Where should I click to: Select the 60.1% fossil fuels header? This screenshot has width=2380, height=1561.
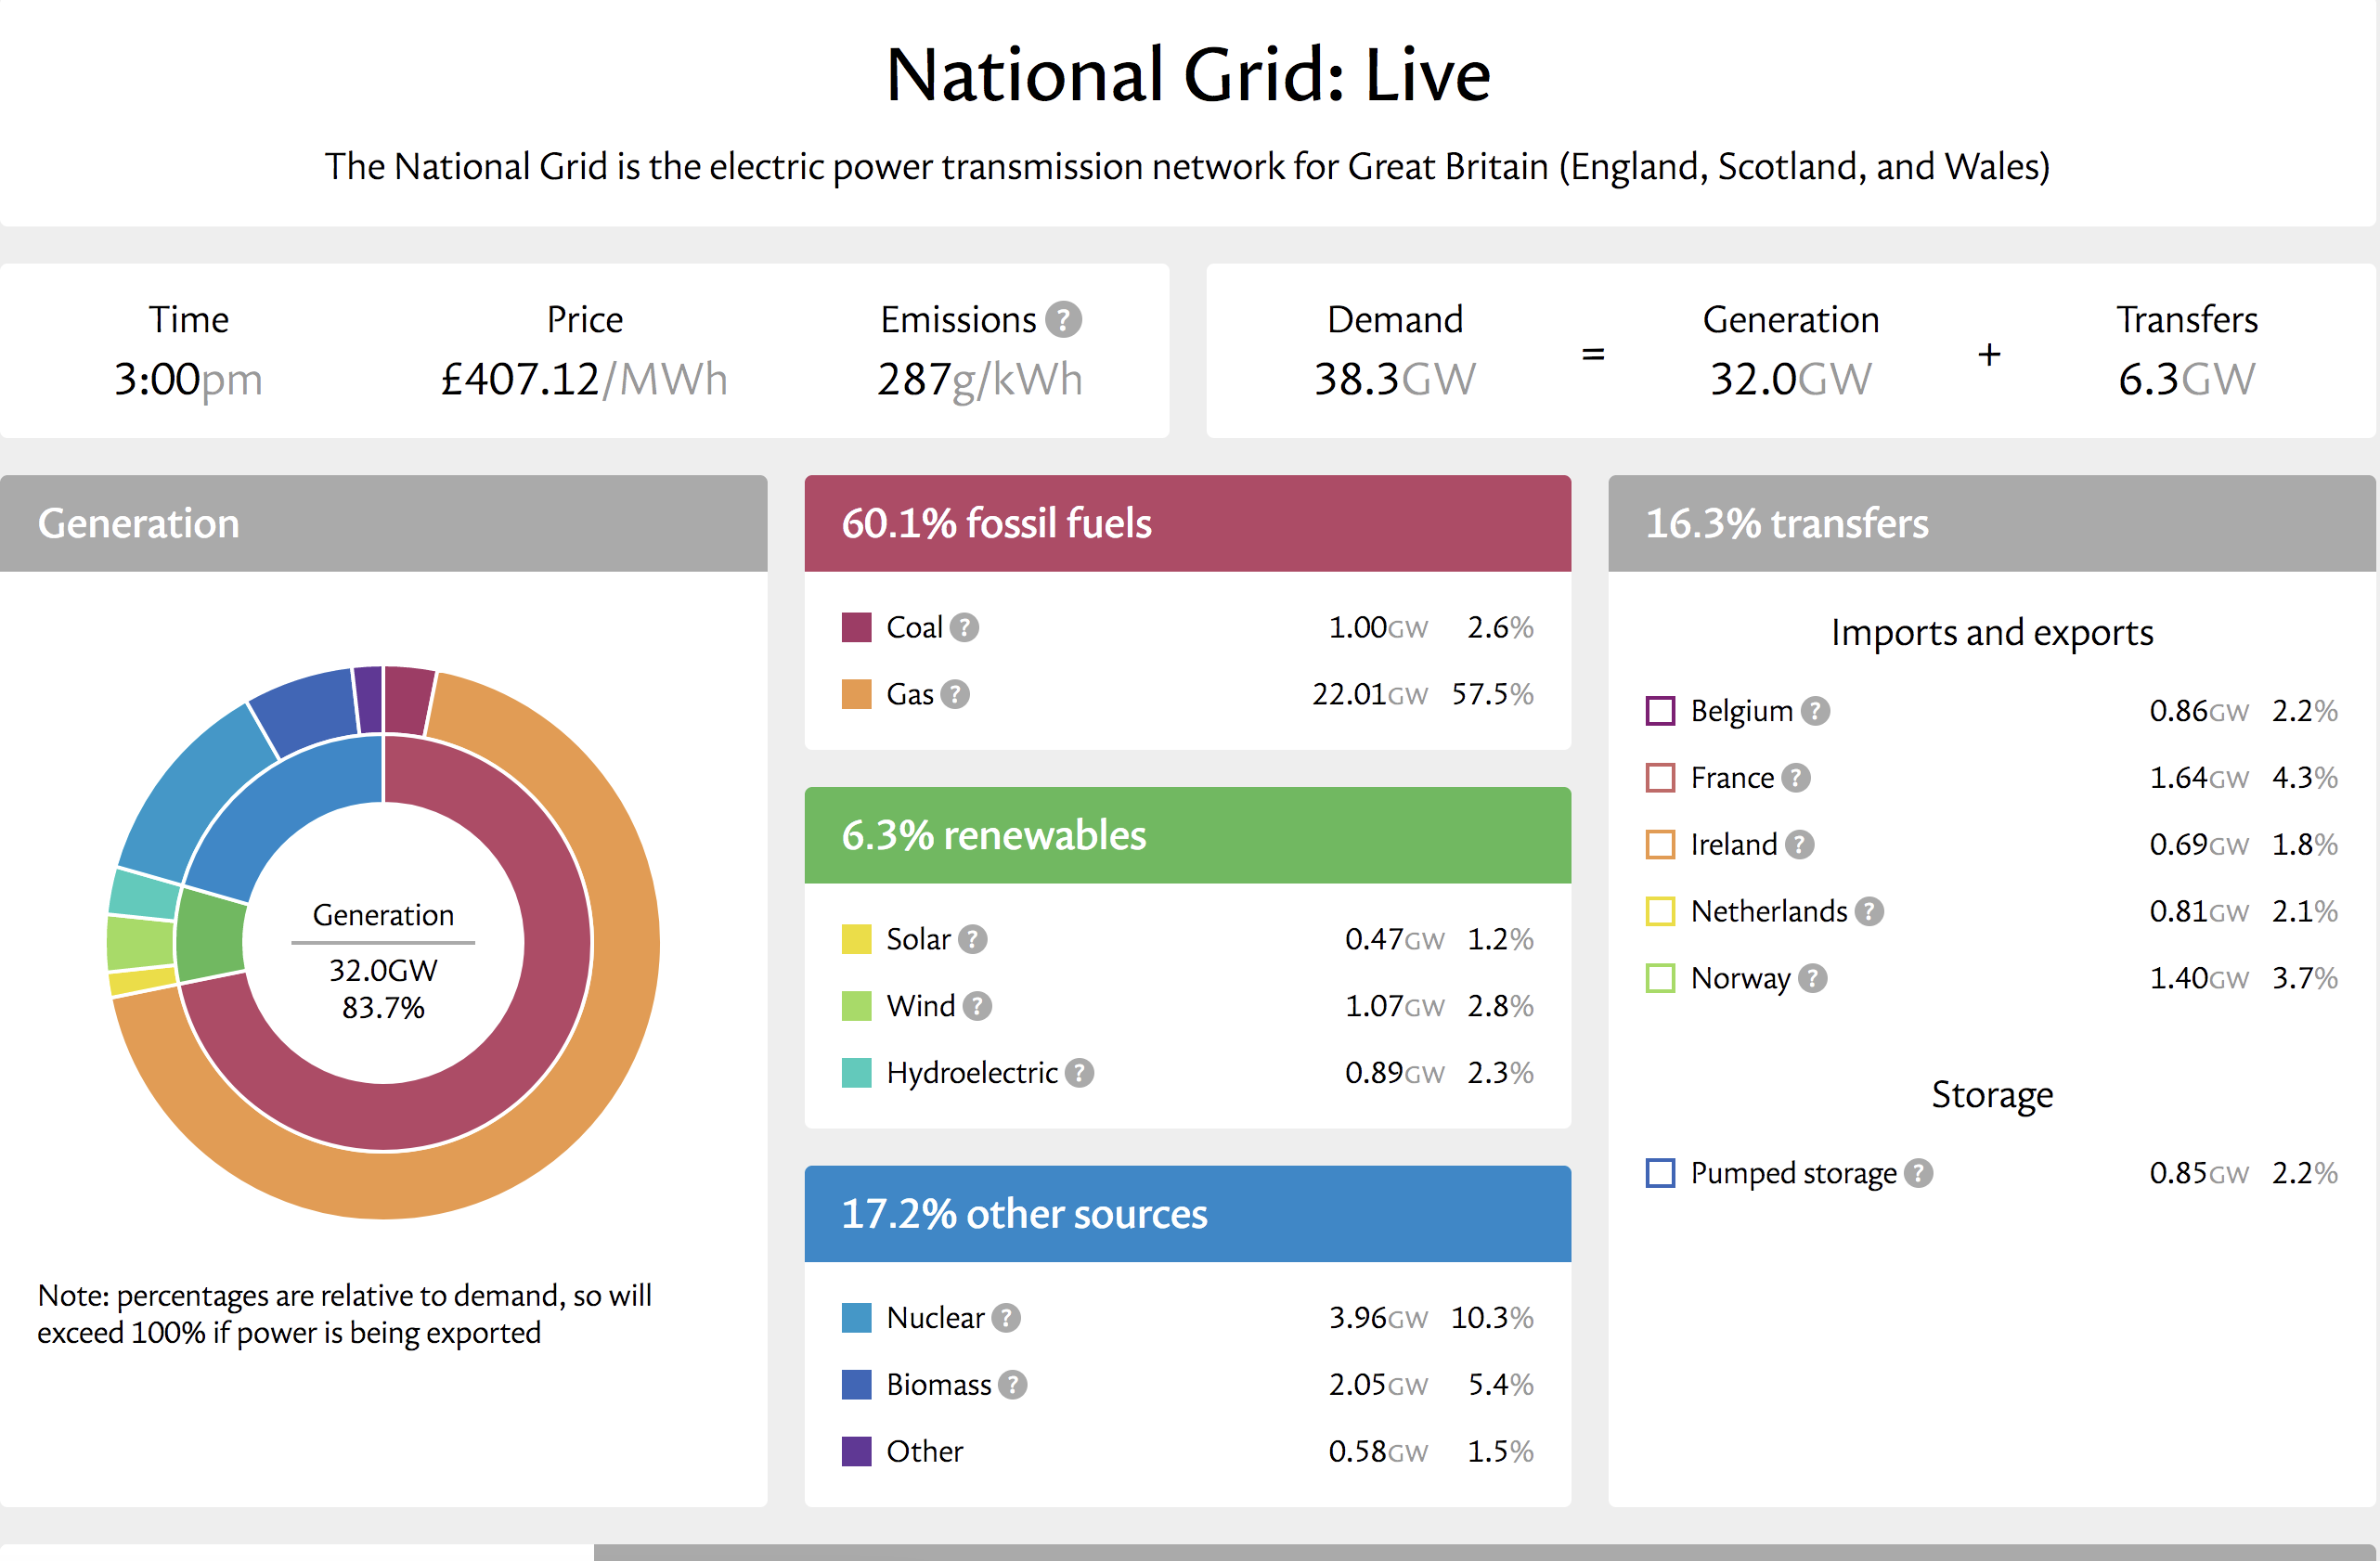point(1187,524)
